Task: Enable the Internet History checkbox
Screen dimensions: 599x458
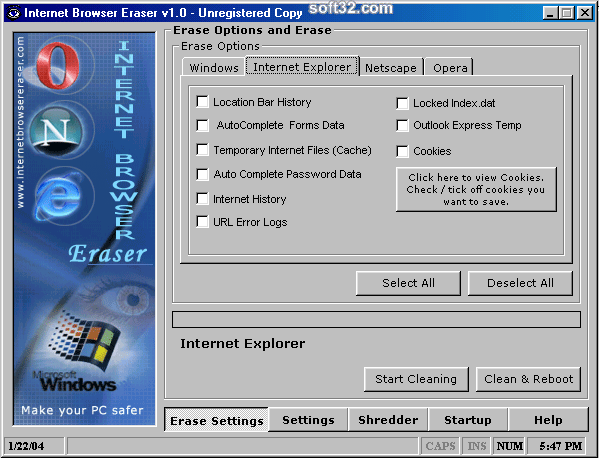Action: (202, 199)
